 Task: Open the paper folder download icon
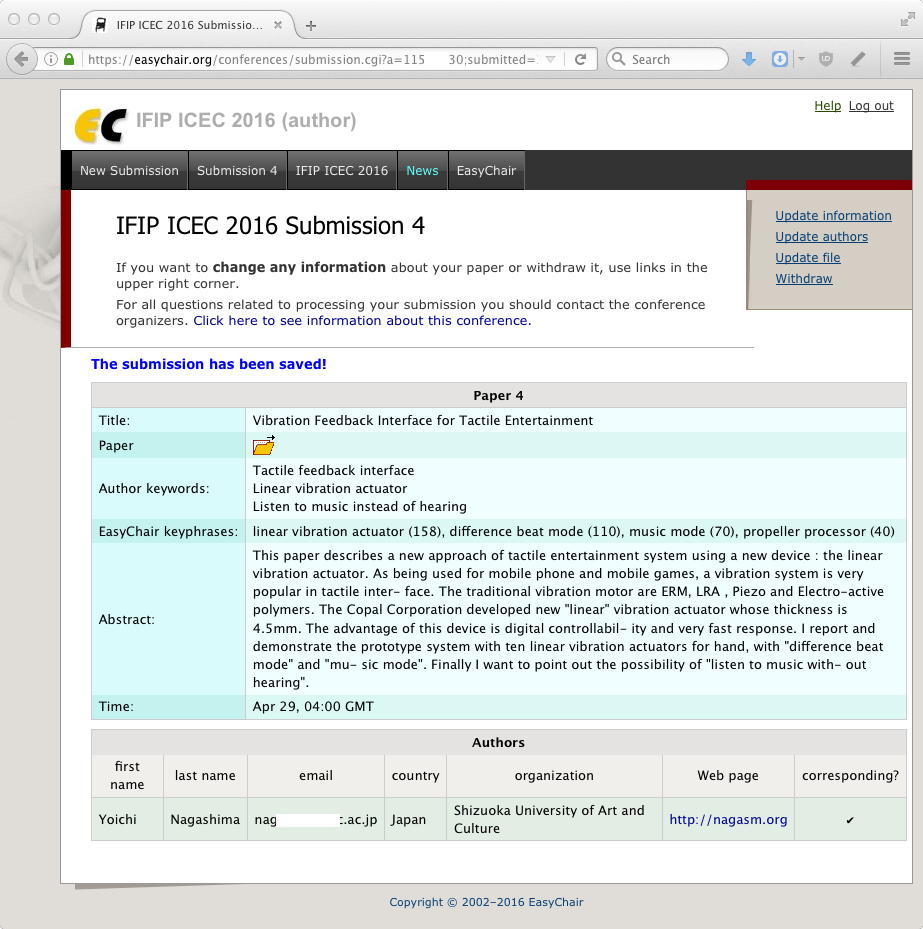coord(264,445)
